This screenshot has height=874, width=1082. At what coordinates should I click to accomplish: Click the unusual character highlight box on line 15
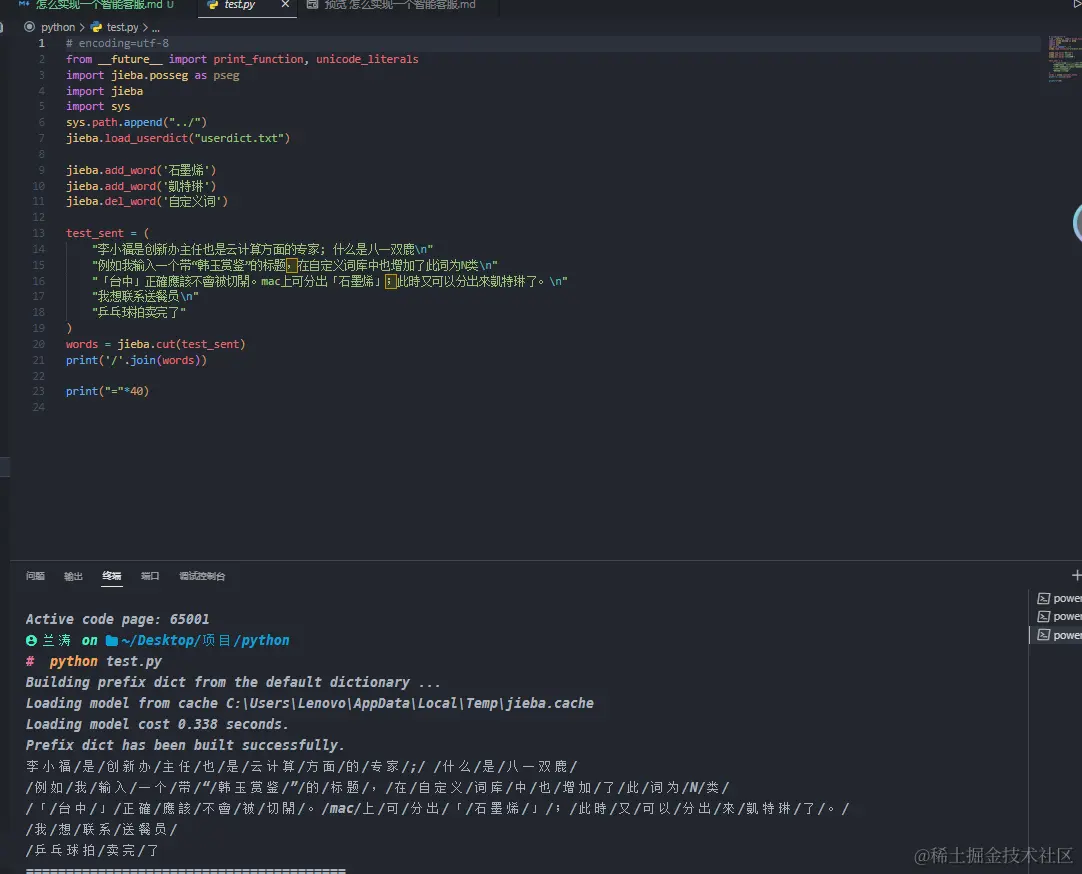[292, 265]
